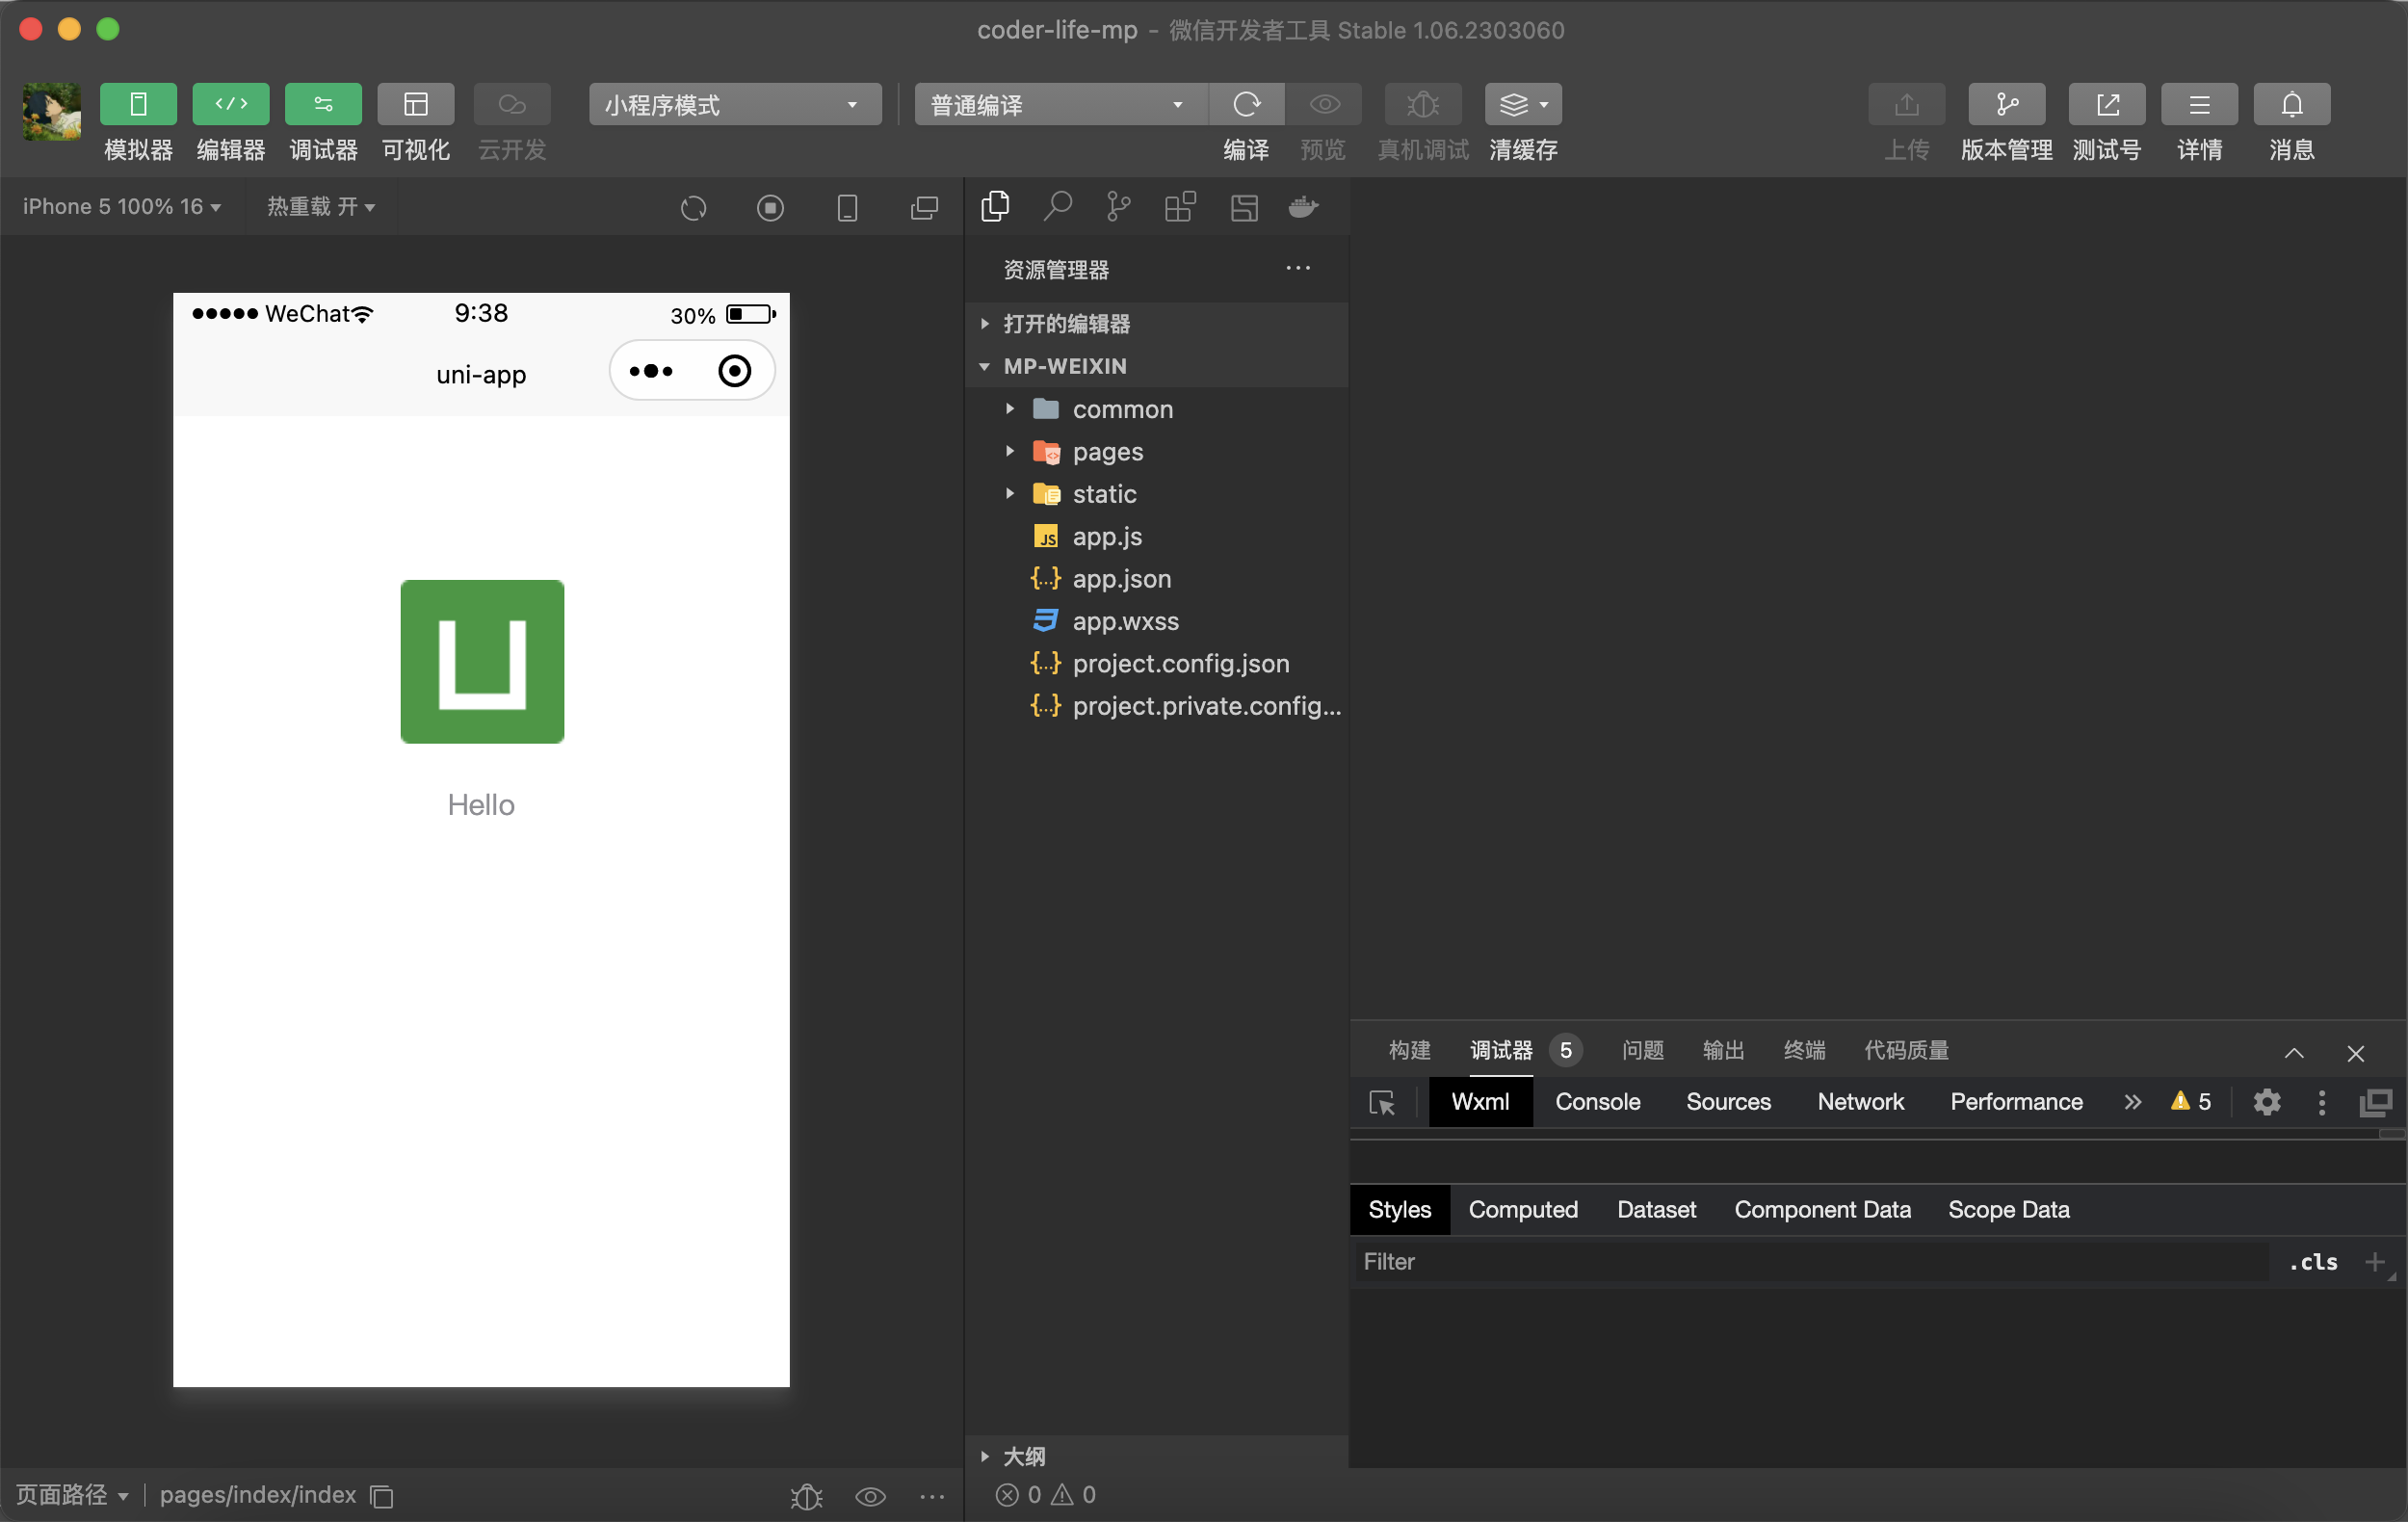Viewport: 2408px width, 1522px height.
Task: Toggle the .cls class editor button
Action: (2313, 1262)
